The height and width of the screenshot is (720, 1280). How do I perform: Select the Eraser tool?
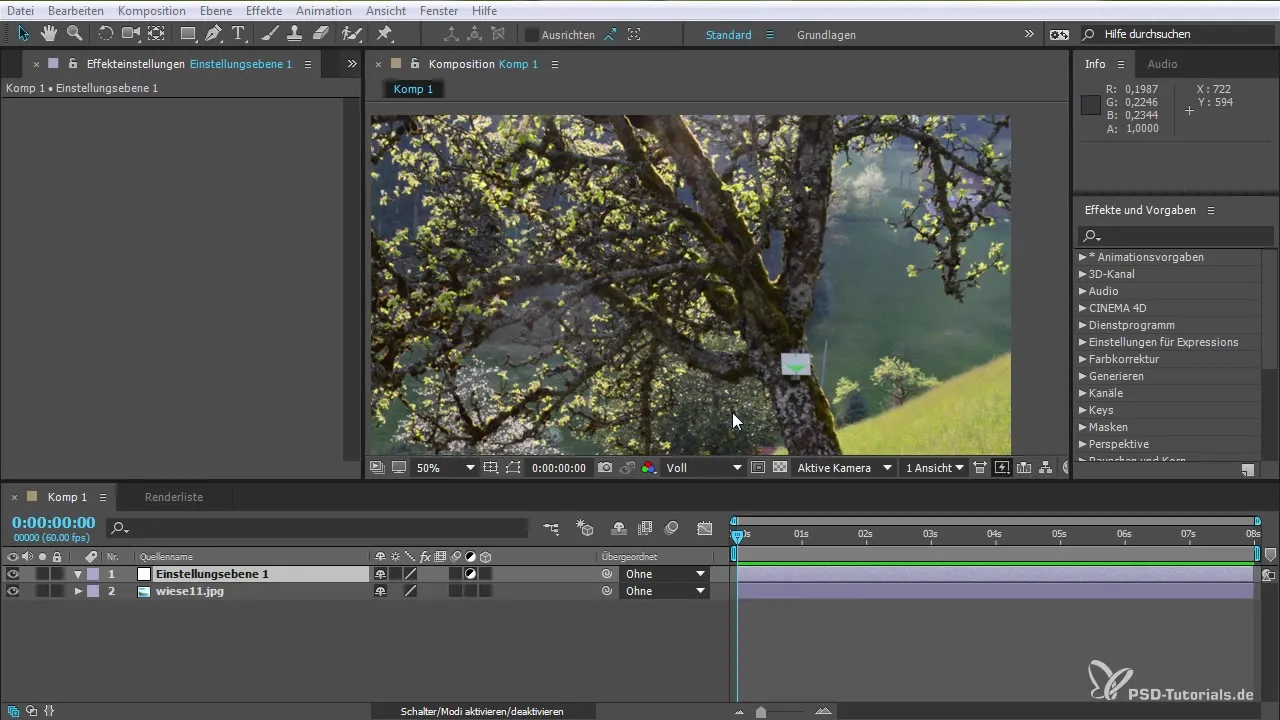coord(321,34)
